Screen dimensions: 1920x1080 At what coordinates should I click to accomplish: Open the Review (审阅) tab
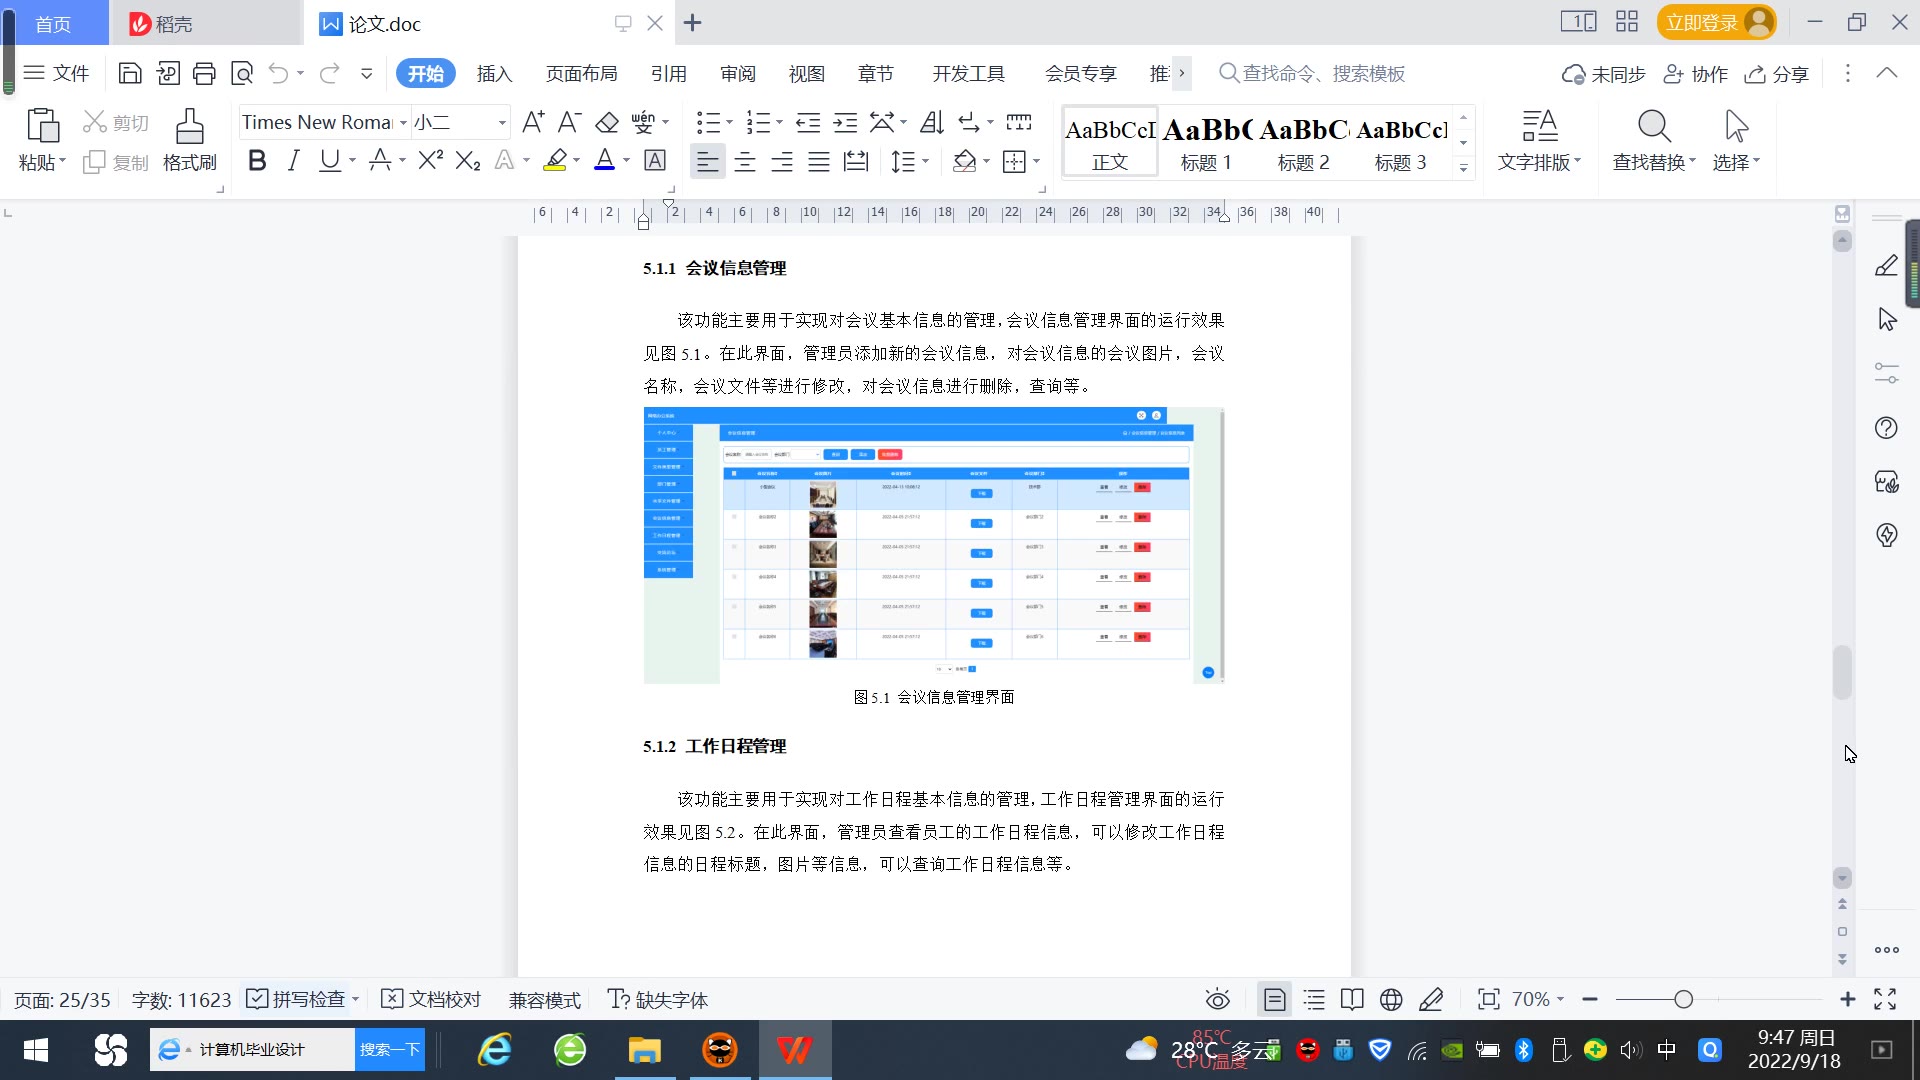(738, 73)
